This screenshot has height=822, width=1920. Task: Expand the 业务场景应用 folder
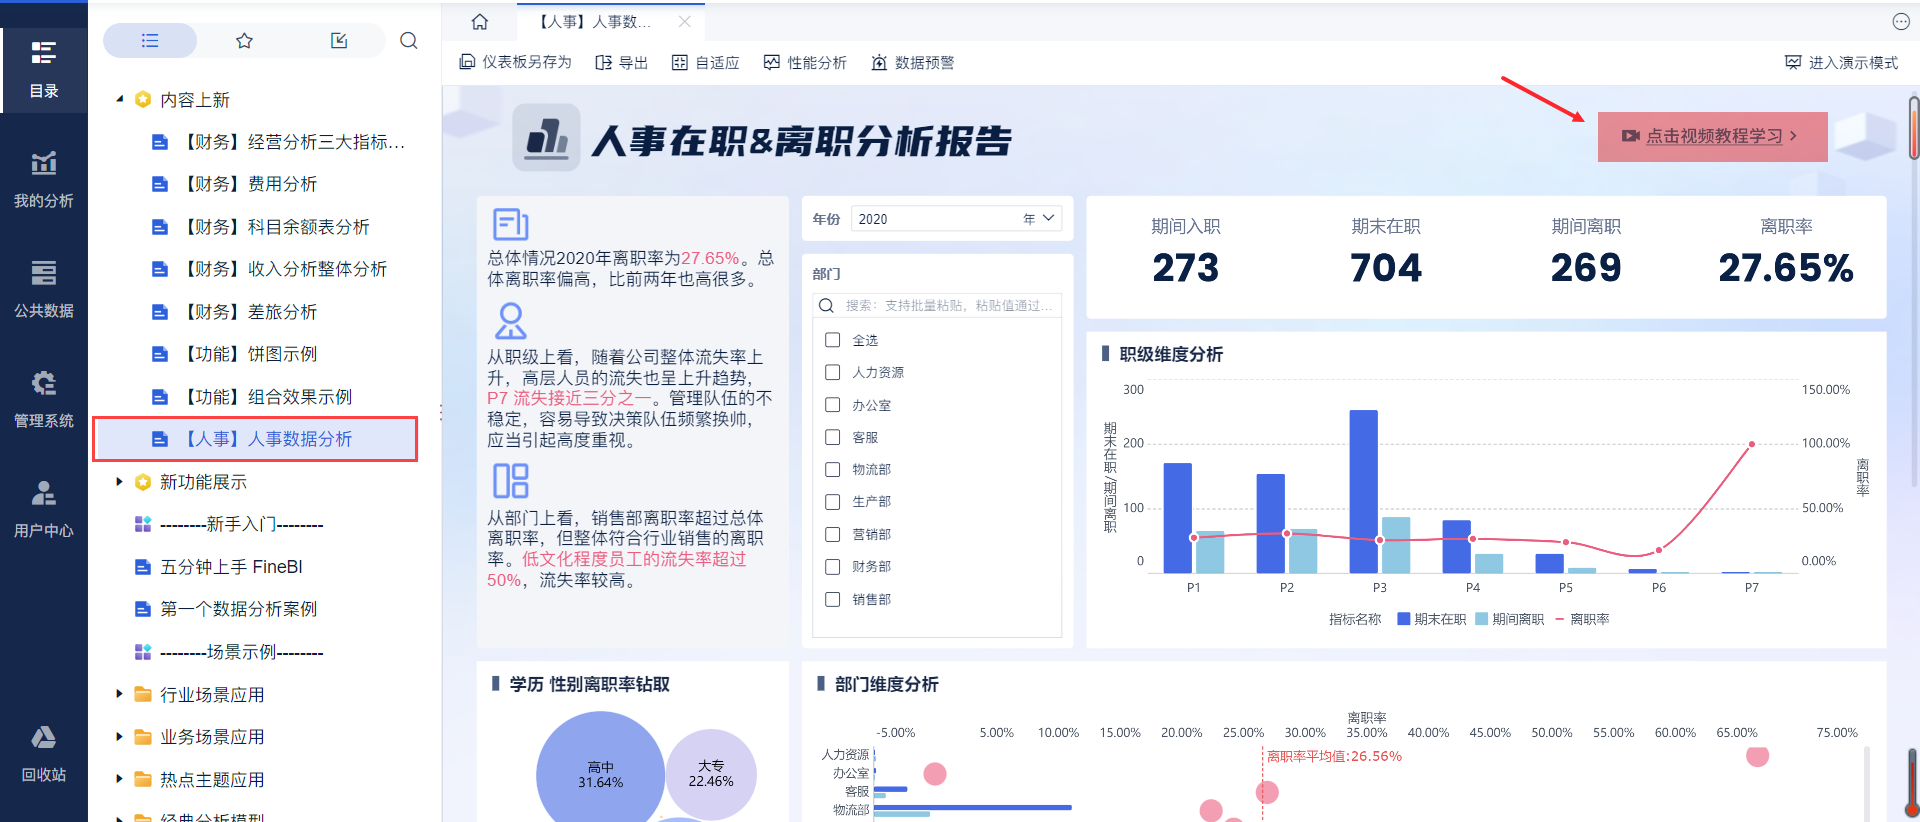pos(120,737)
